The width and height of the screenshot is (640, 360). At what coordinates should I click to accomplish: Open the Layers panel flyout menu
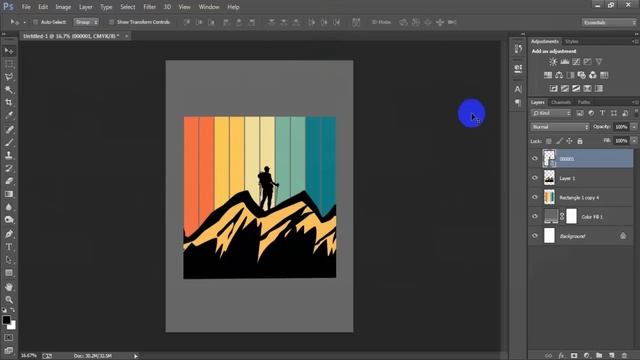(x=635, y=102)
